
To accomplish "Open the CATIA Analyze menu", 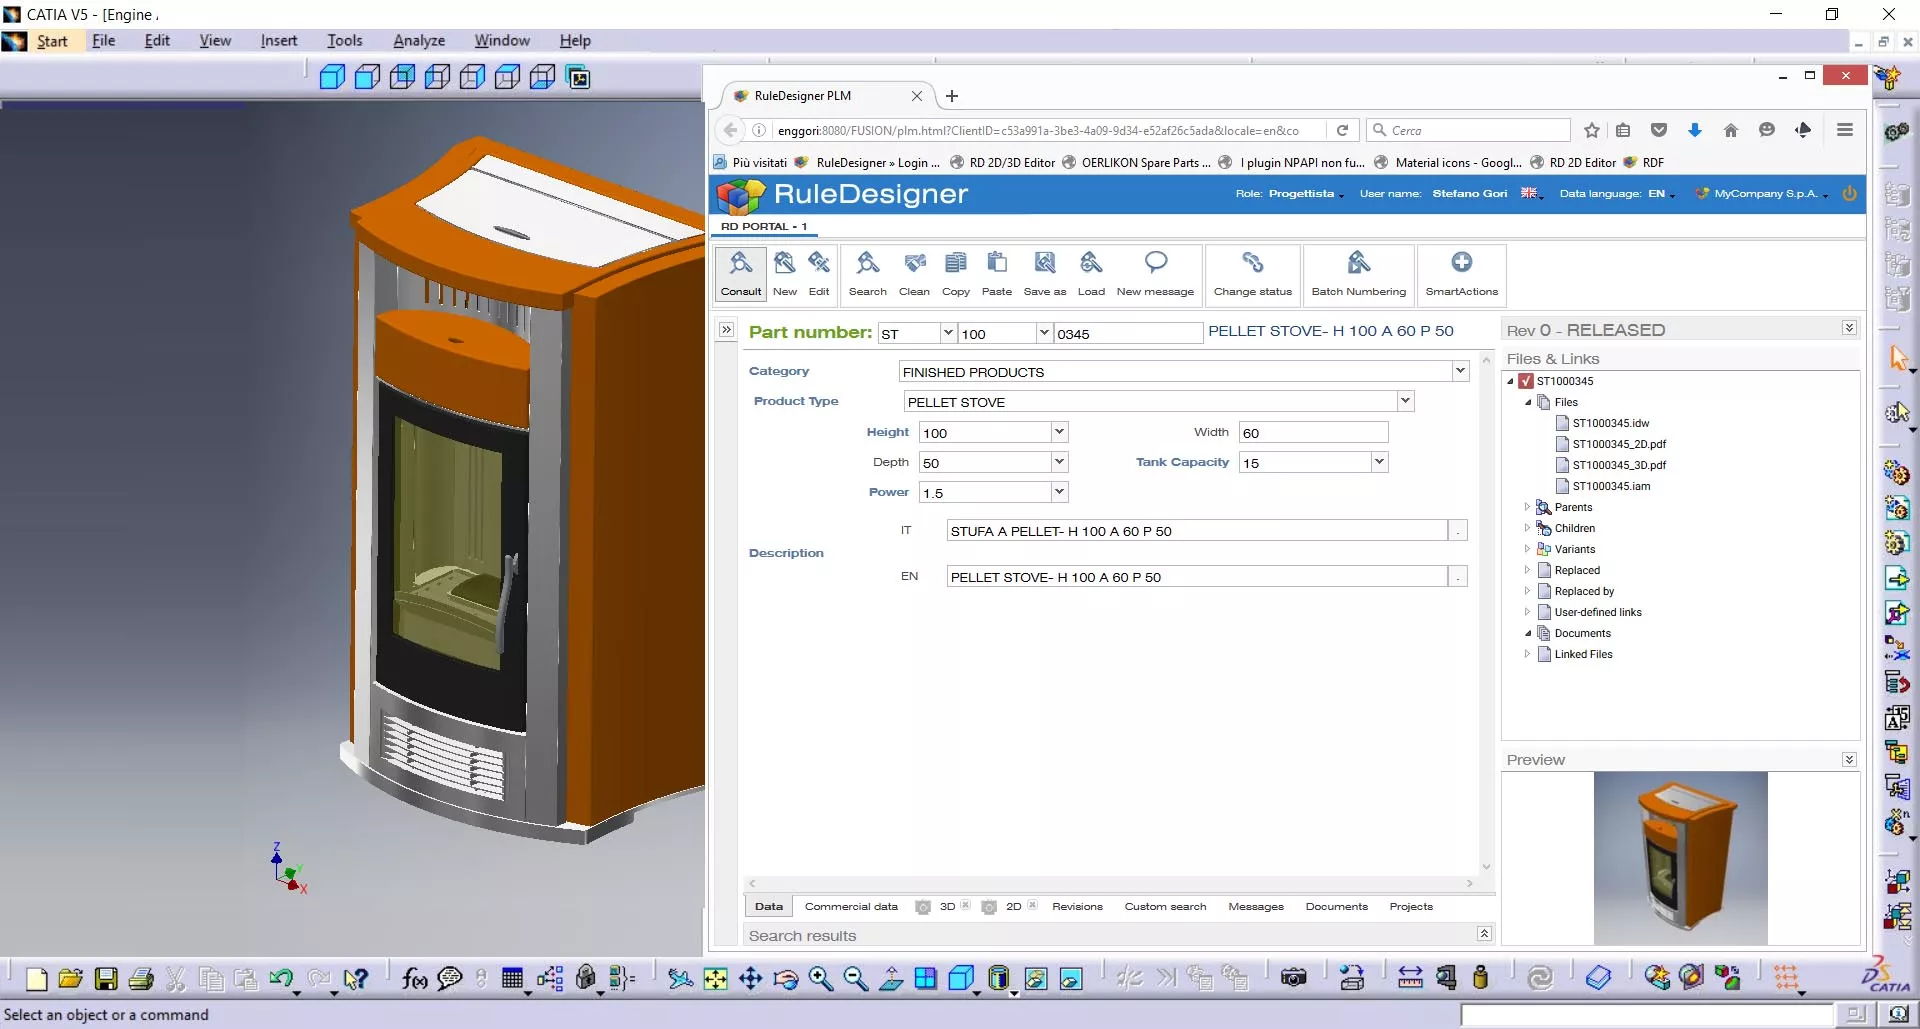I will tap(419, 41).
